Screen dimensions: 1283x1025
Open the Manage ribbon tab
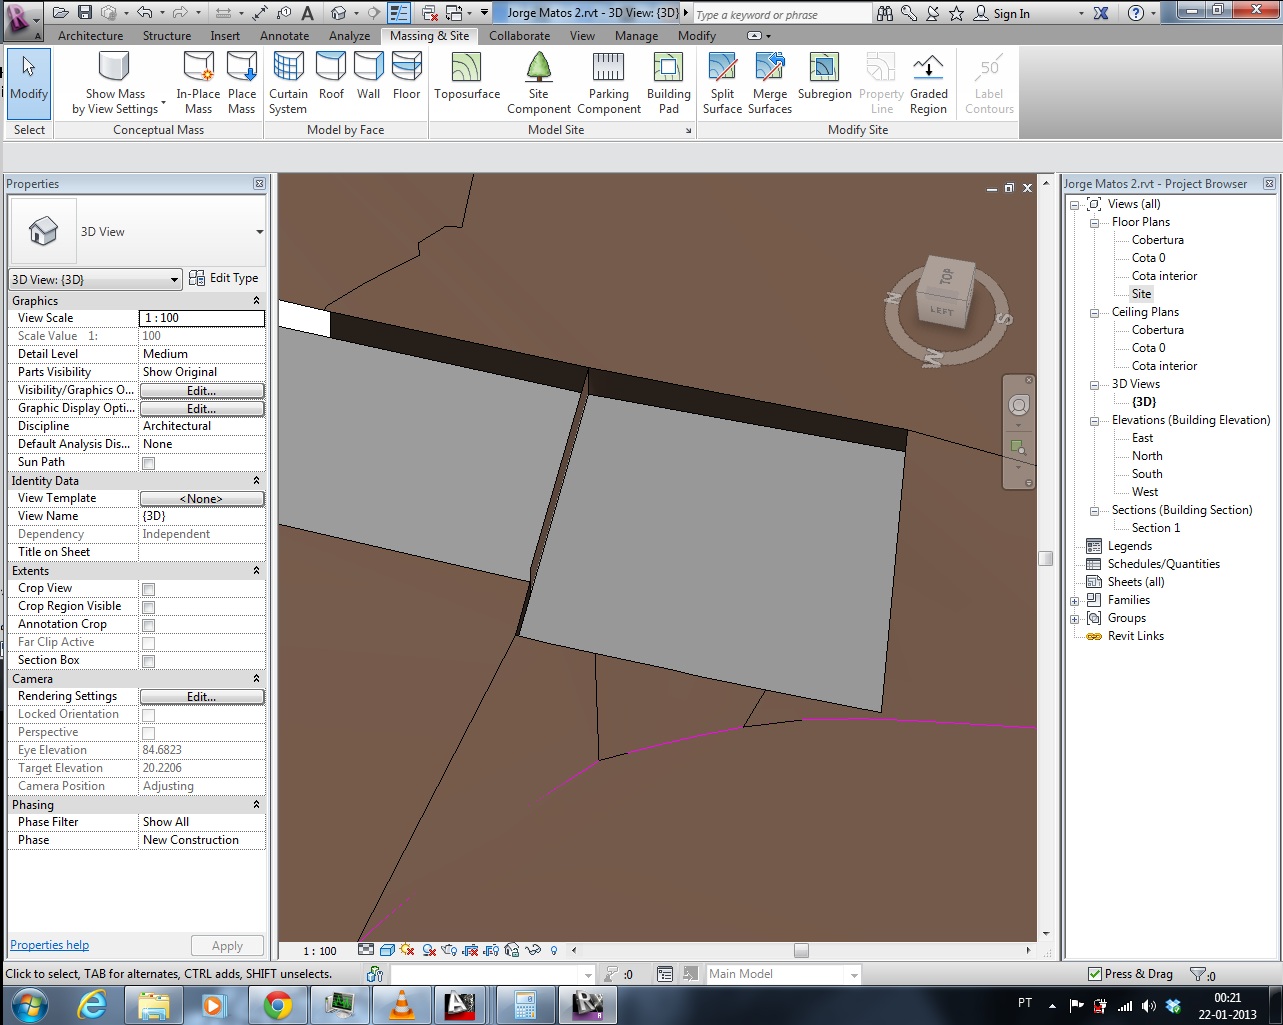click(636, 35)
